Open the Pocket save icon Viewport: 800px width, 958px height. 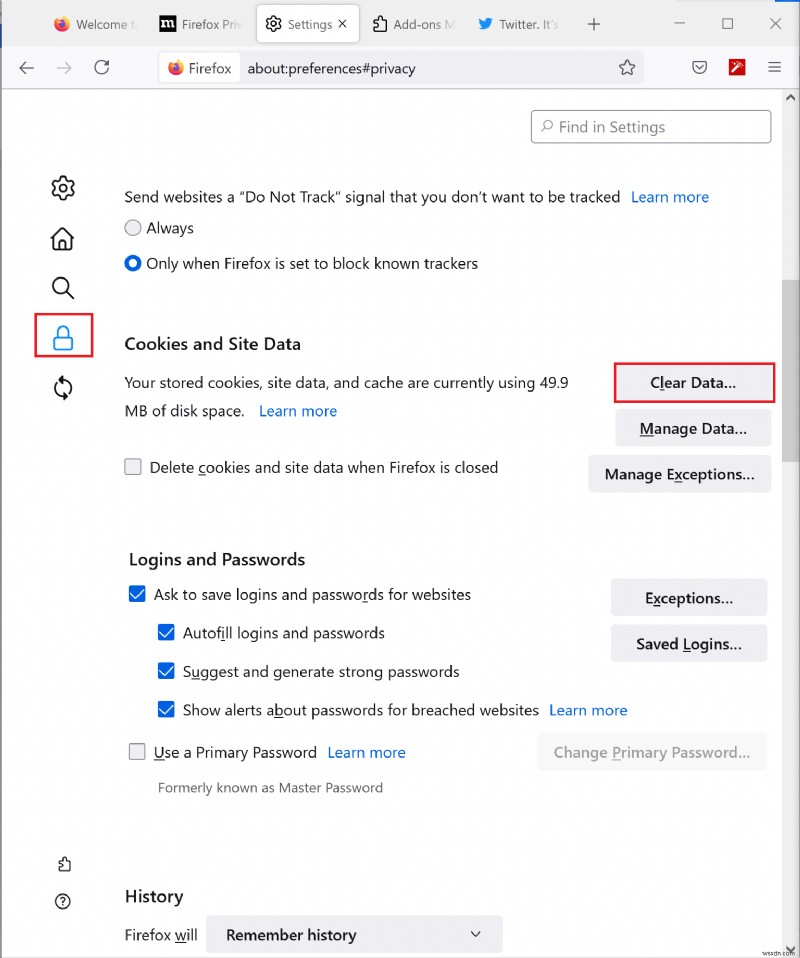click(700, 68)
